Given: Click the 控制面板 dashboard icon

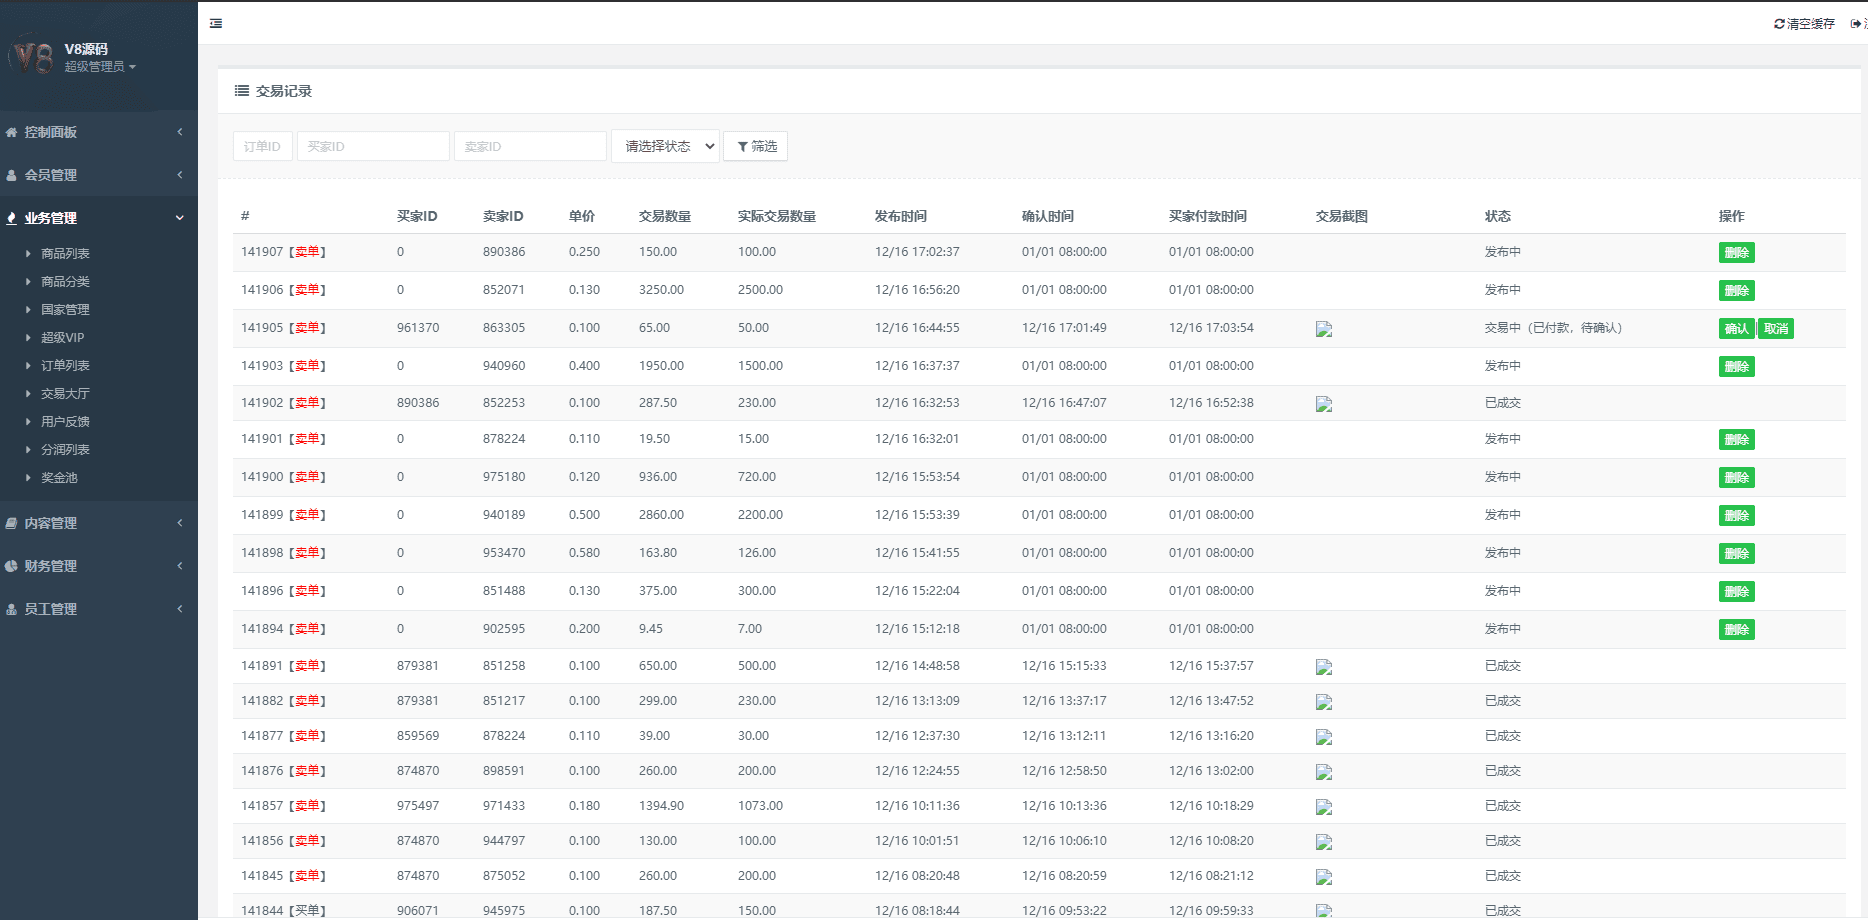Looking at the screenshot, I should [x=12, y=132].
